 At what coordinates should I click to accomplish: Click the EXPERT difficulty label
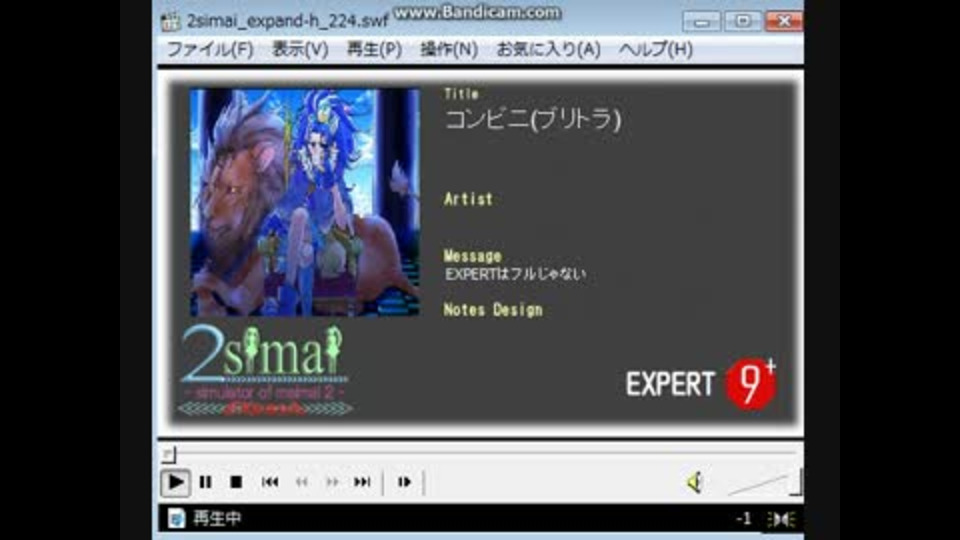tap(670, 384)
